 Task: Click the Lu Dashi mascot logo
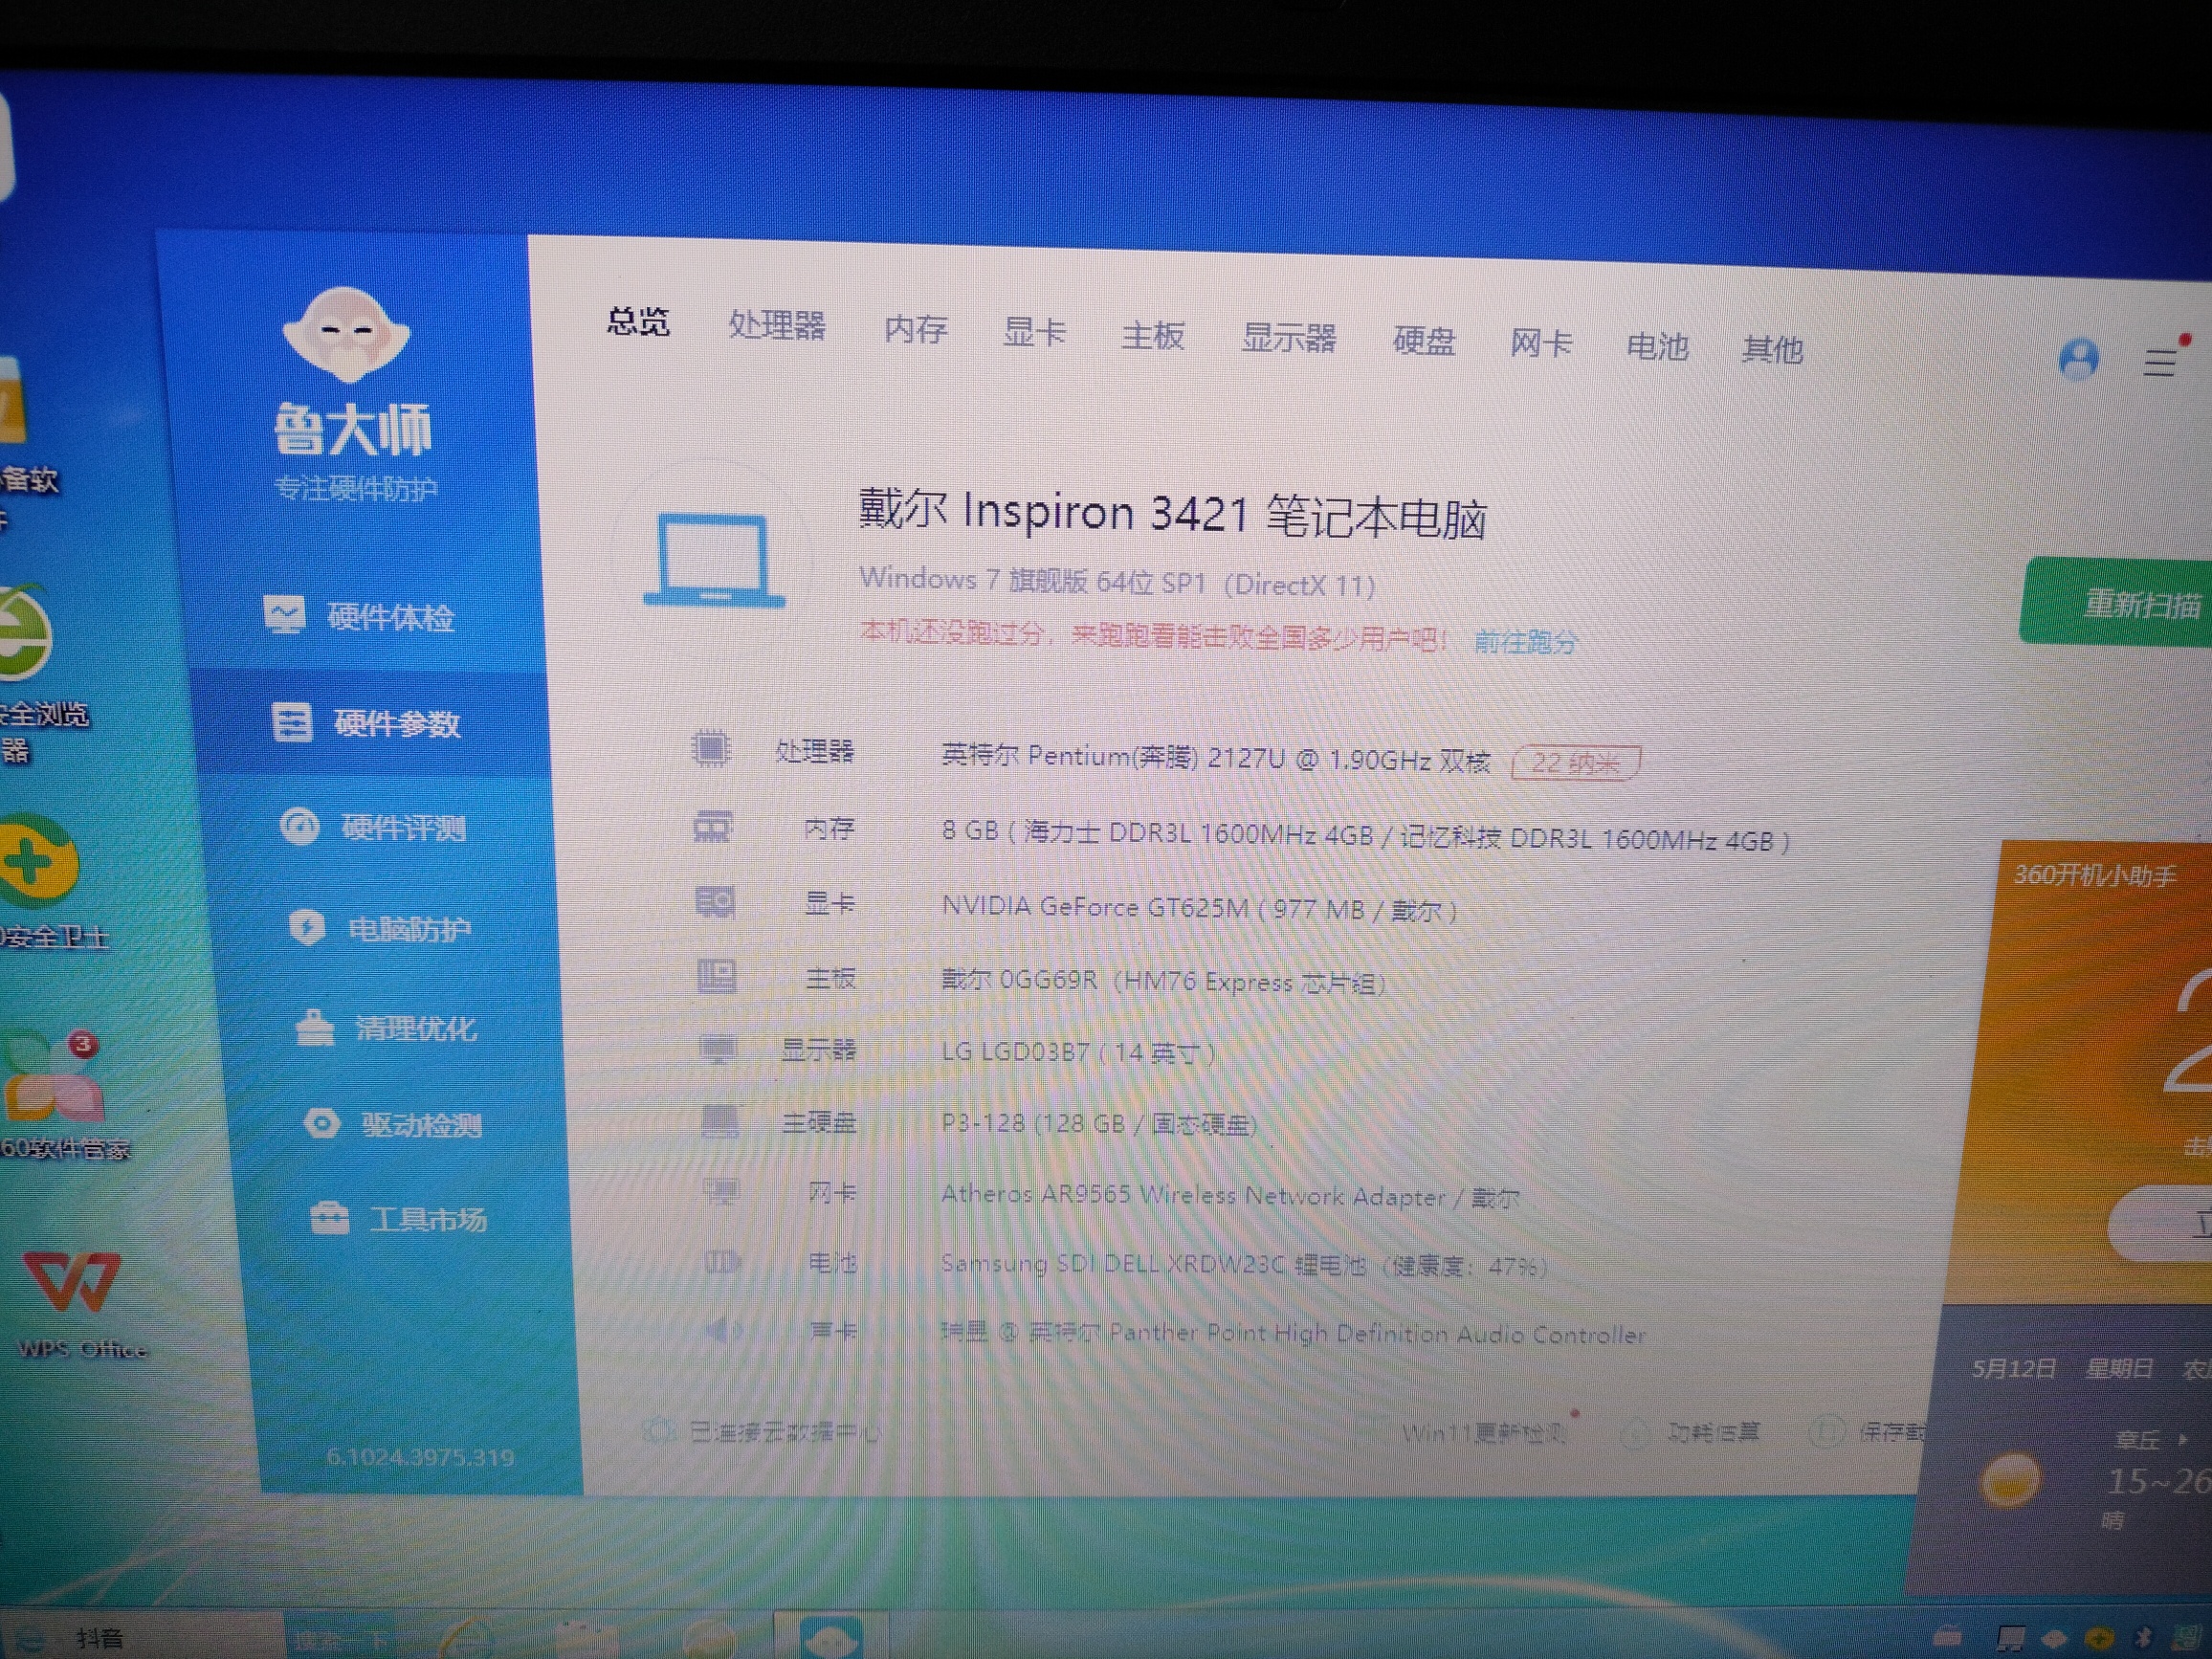(346, 334)
